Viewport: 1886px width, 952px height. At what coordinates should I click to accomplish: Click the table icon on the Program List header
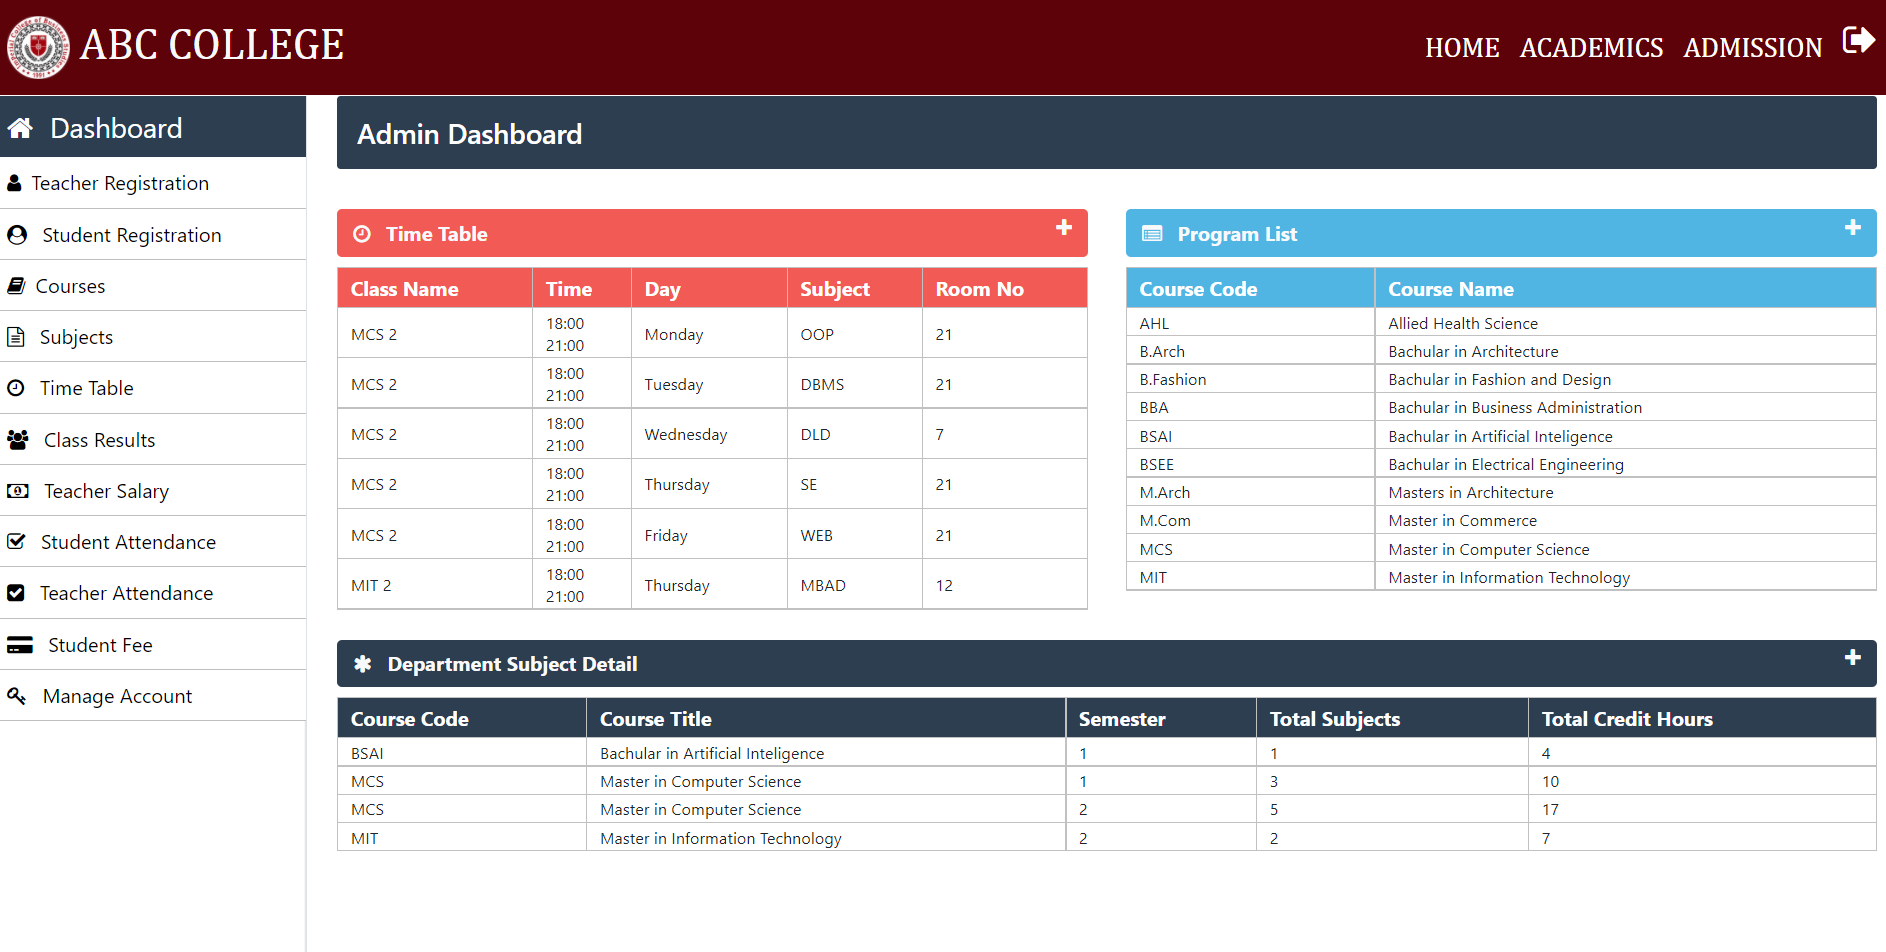[1152, 233]
